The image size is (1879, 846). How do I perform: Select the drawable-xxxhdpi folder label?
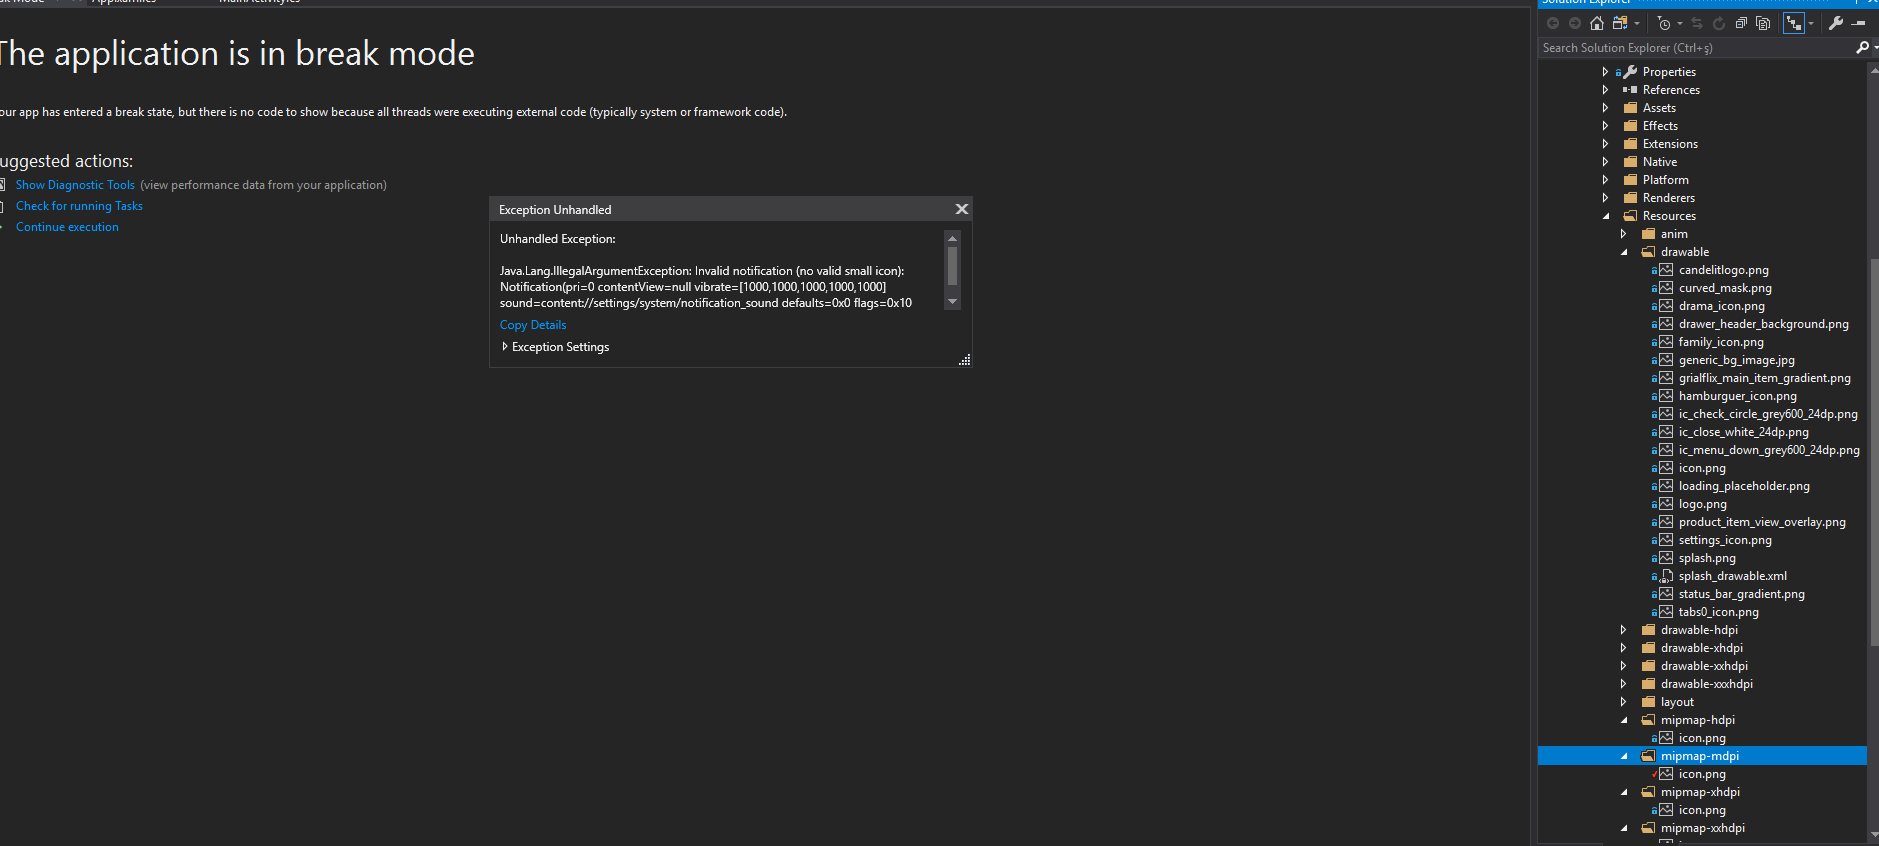pos(1707,684)
